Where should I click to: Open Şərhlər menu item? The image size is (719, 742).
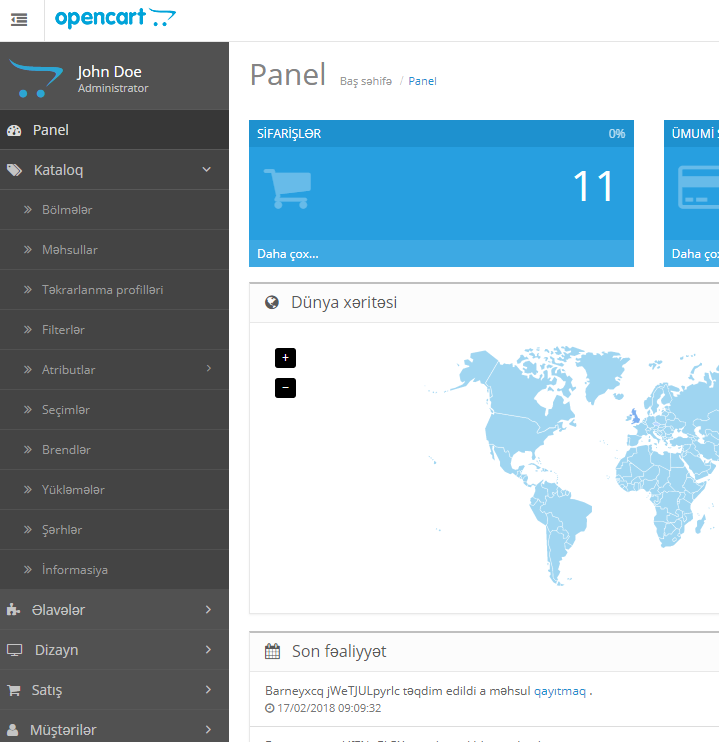[x=115, y=530]
